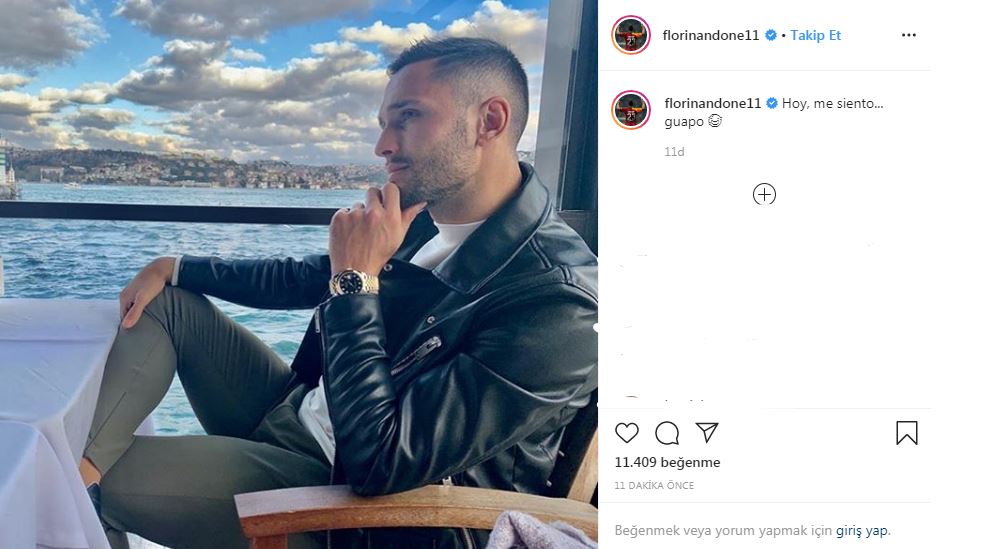This screenshot has width=989, height=549.
Task: Open the three-dot more options menu
Action: coord(908,35)
